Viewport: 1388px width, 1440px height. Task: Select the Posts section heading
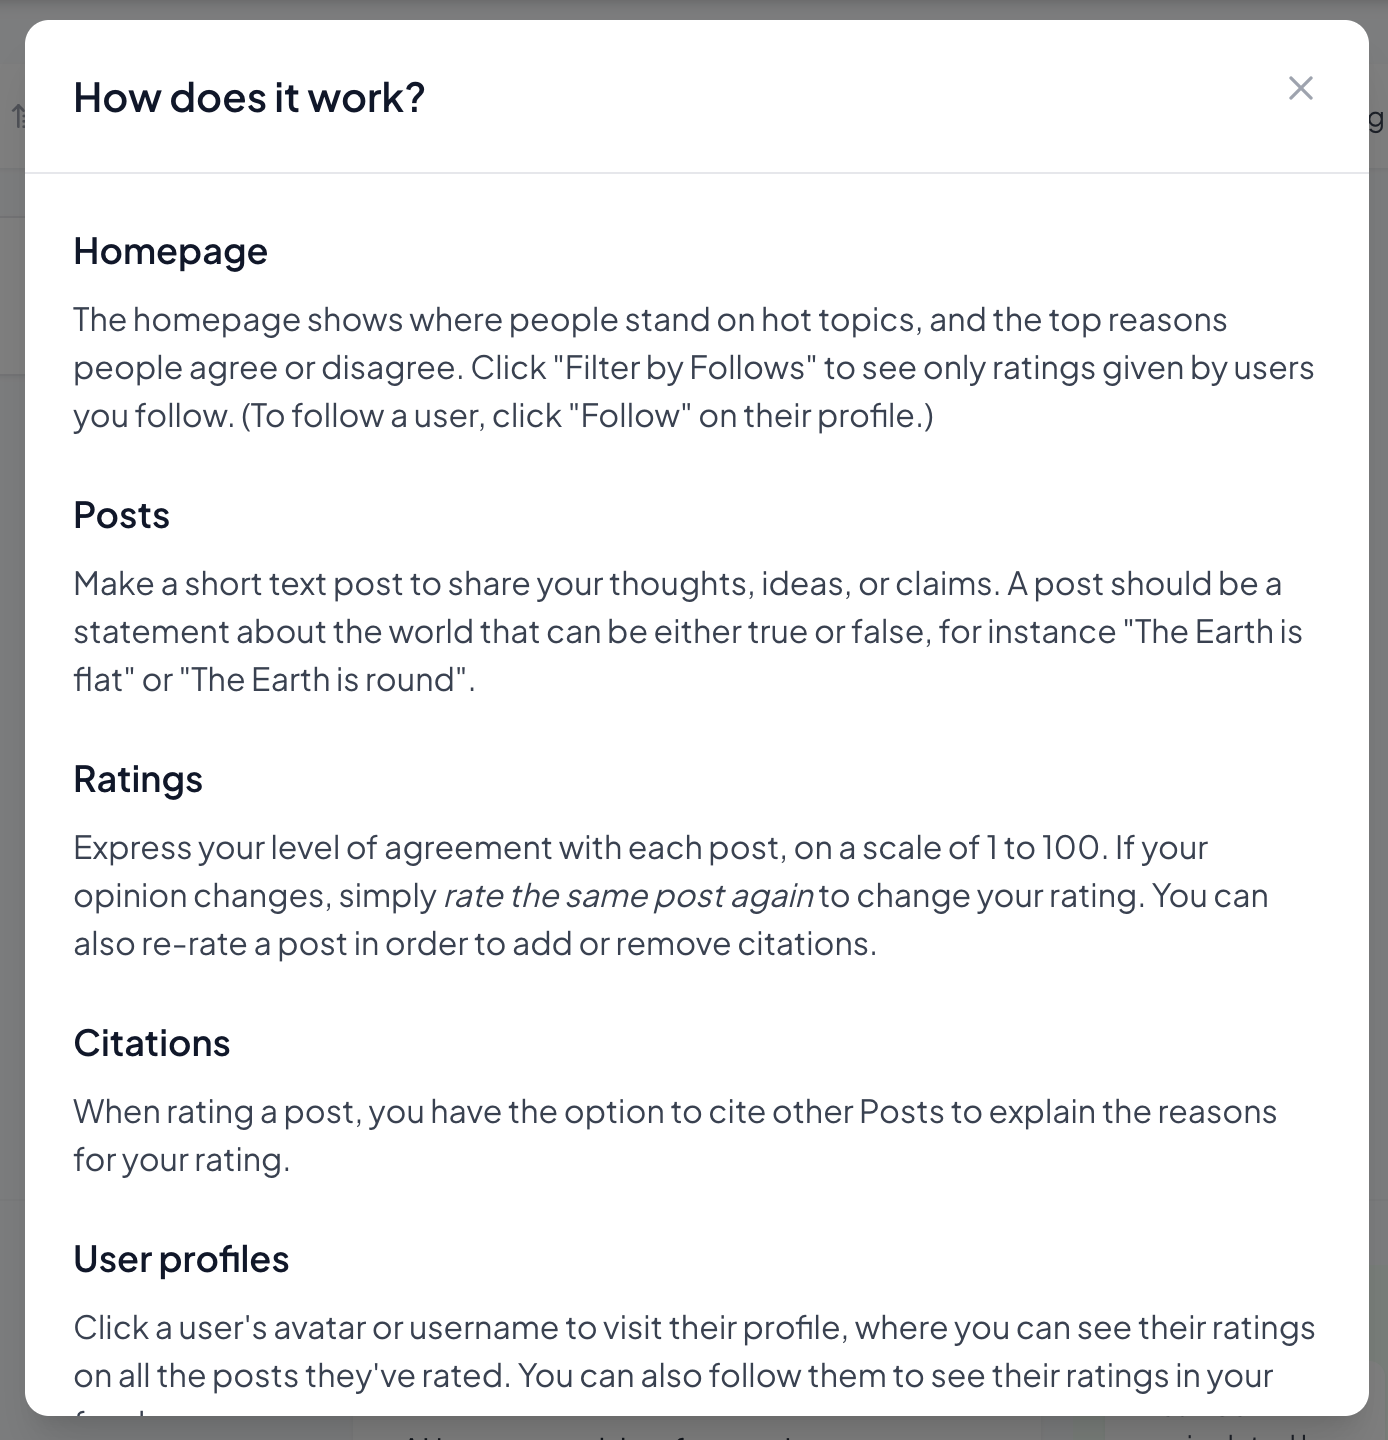[x=121, y=515]
